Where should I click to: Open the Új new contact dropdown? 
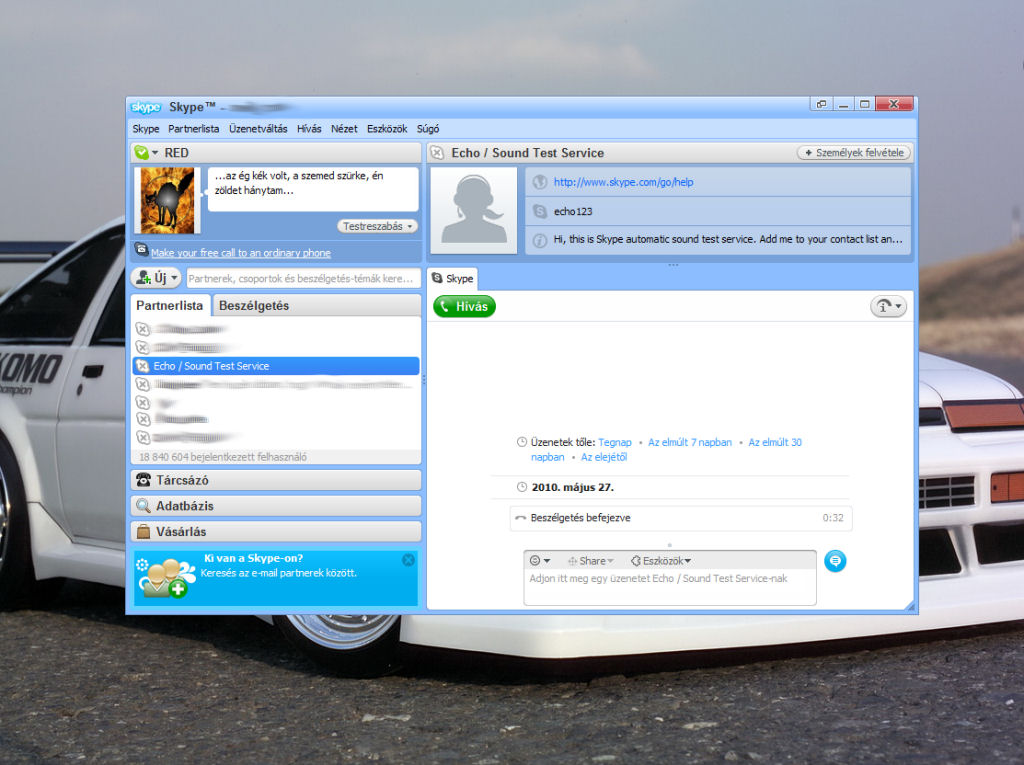156,278
